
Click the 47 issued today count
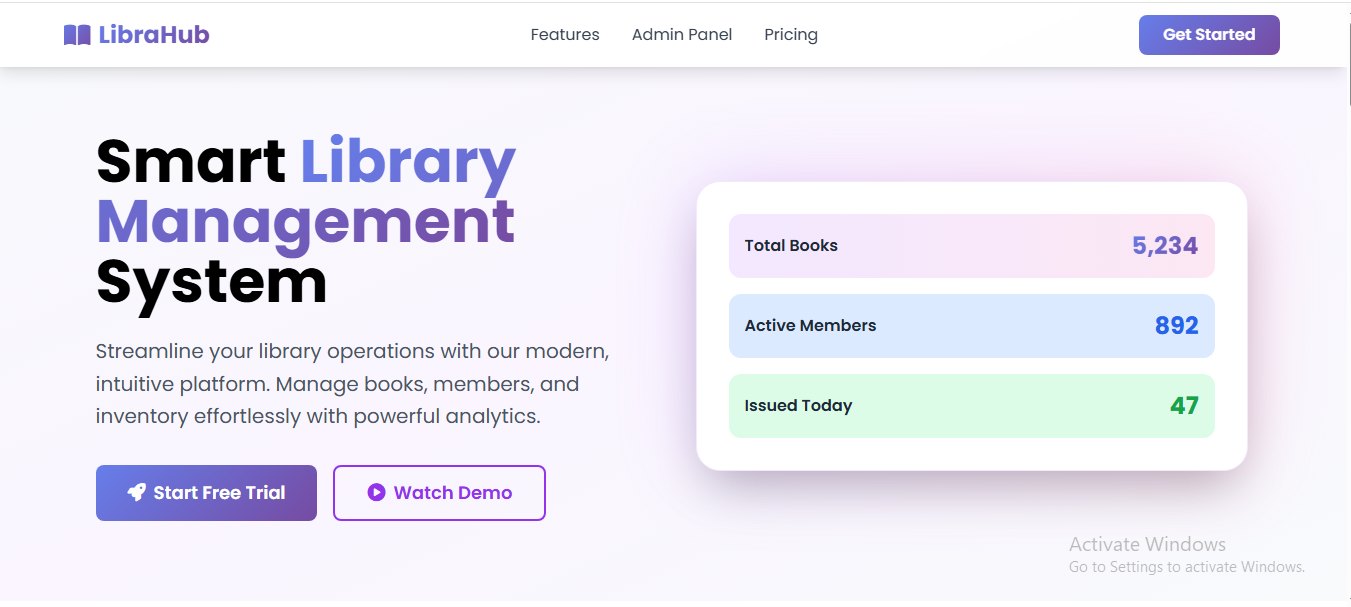click(1184, 406)
